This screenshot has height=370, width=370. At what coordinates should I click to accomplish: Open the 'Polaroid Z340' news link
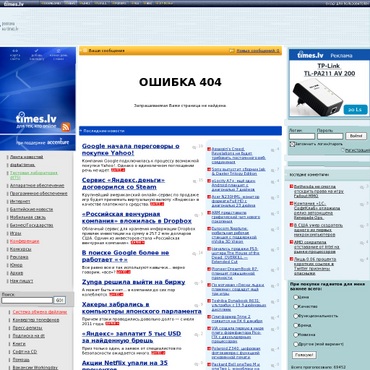236,353
